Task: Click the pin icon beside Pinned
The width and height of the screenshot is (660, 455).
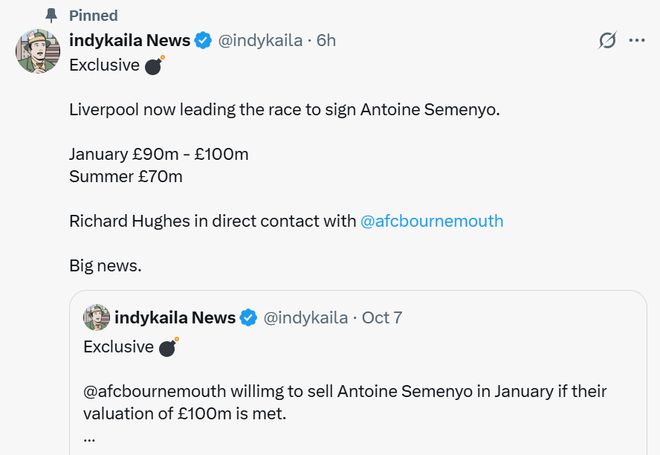Action: click(52, 15)
